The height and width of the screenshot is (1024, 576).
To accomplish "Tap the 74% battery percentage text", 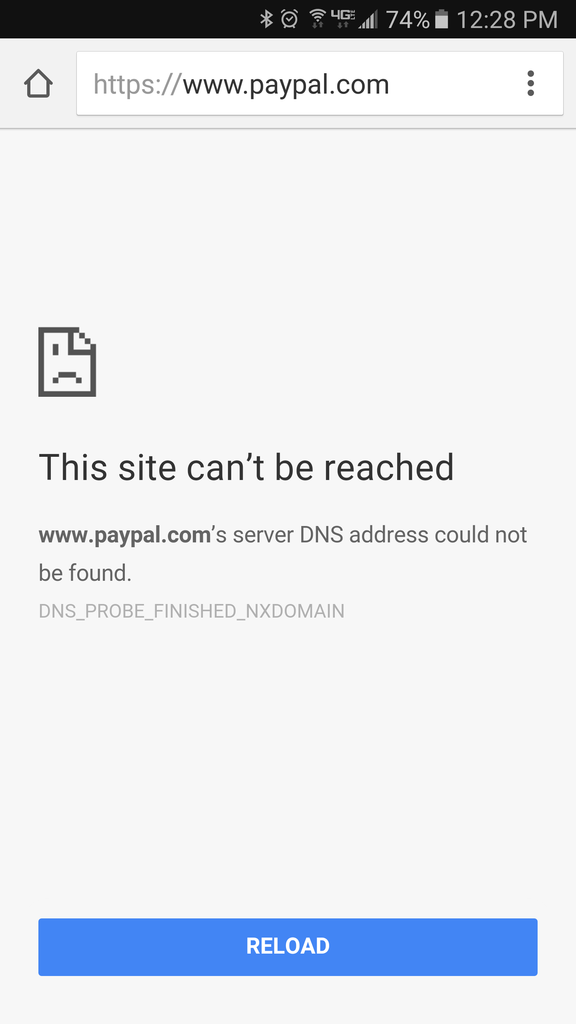I will [x=408, y=20].
